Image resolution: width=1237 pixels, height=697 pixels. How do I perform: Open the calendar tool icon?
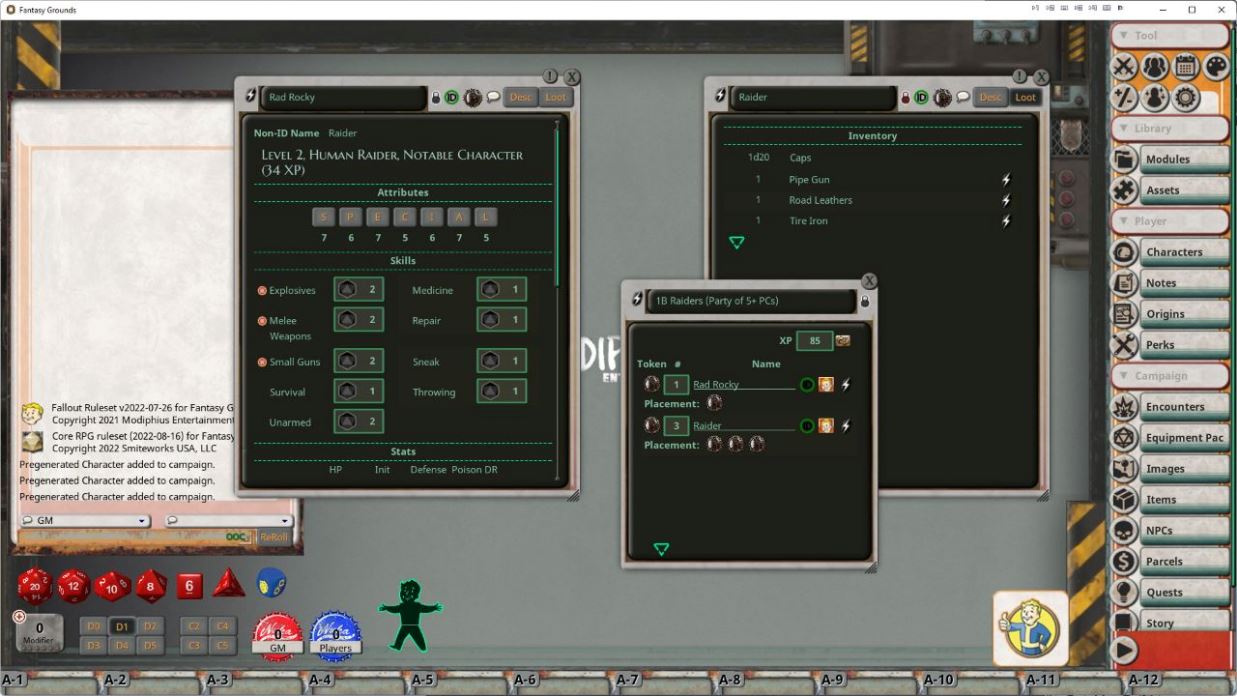[x=1184, y=66]
